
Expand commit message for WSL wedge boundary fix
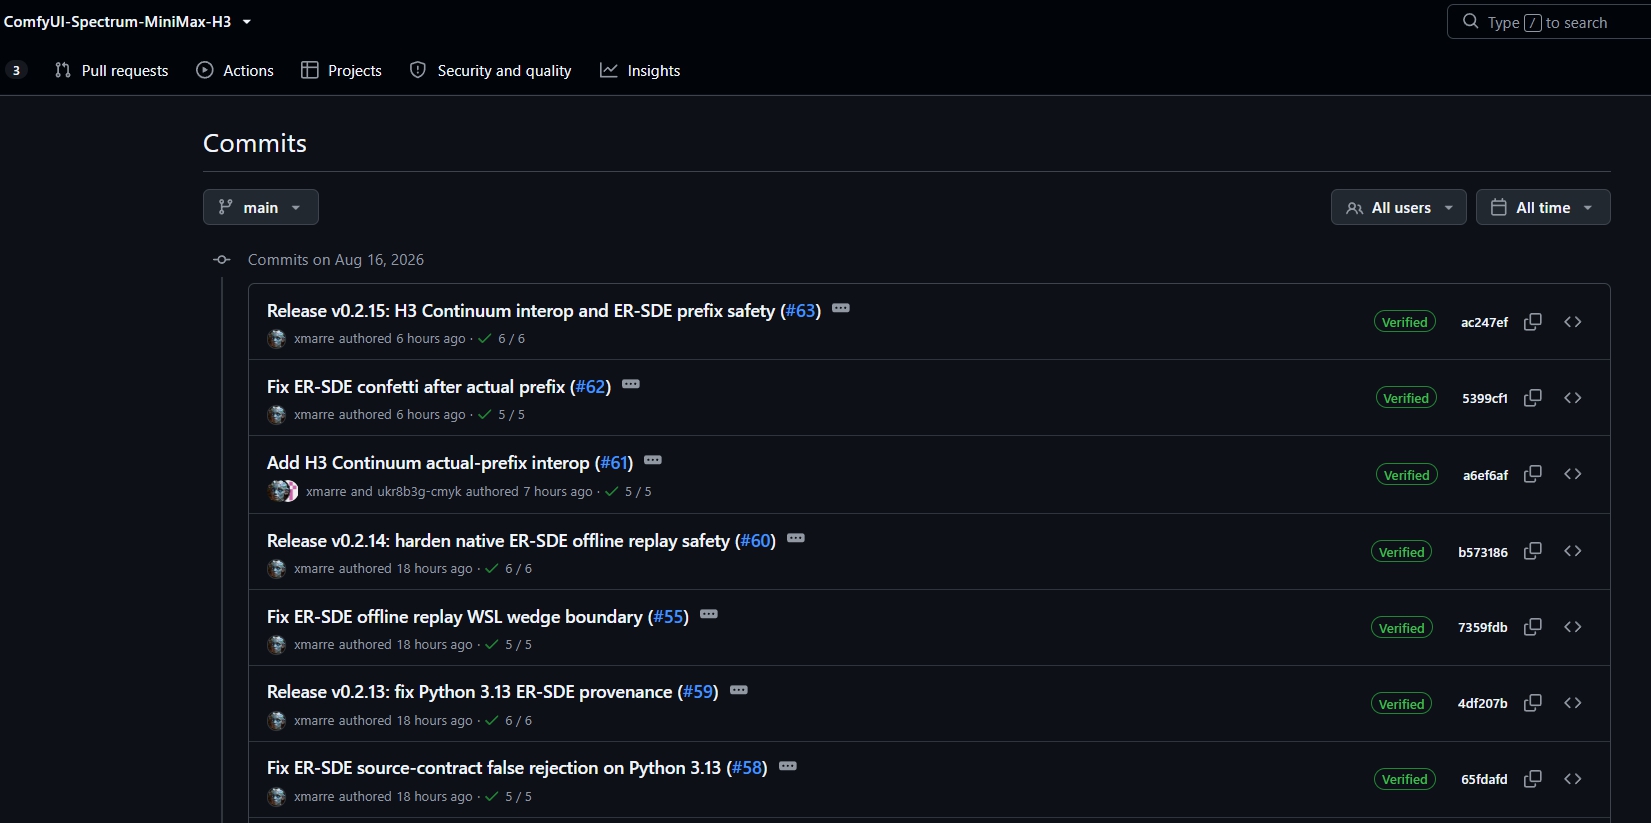pos(709,614)
